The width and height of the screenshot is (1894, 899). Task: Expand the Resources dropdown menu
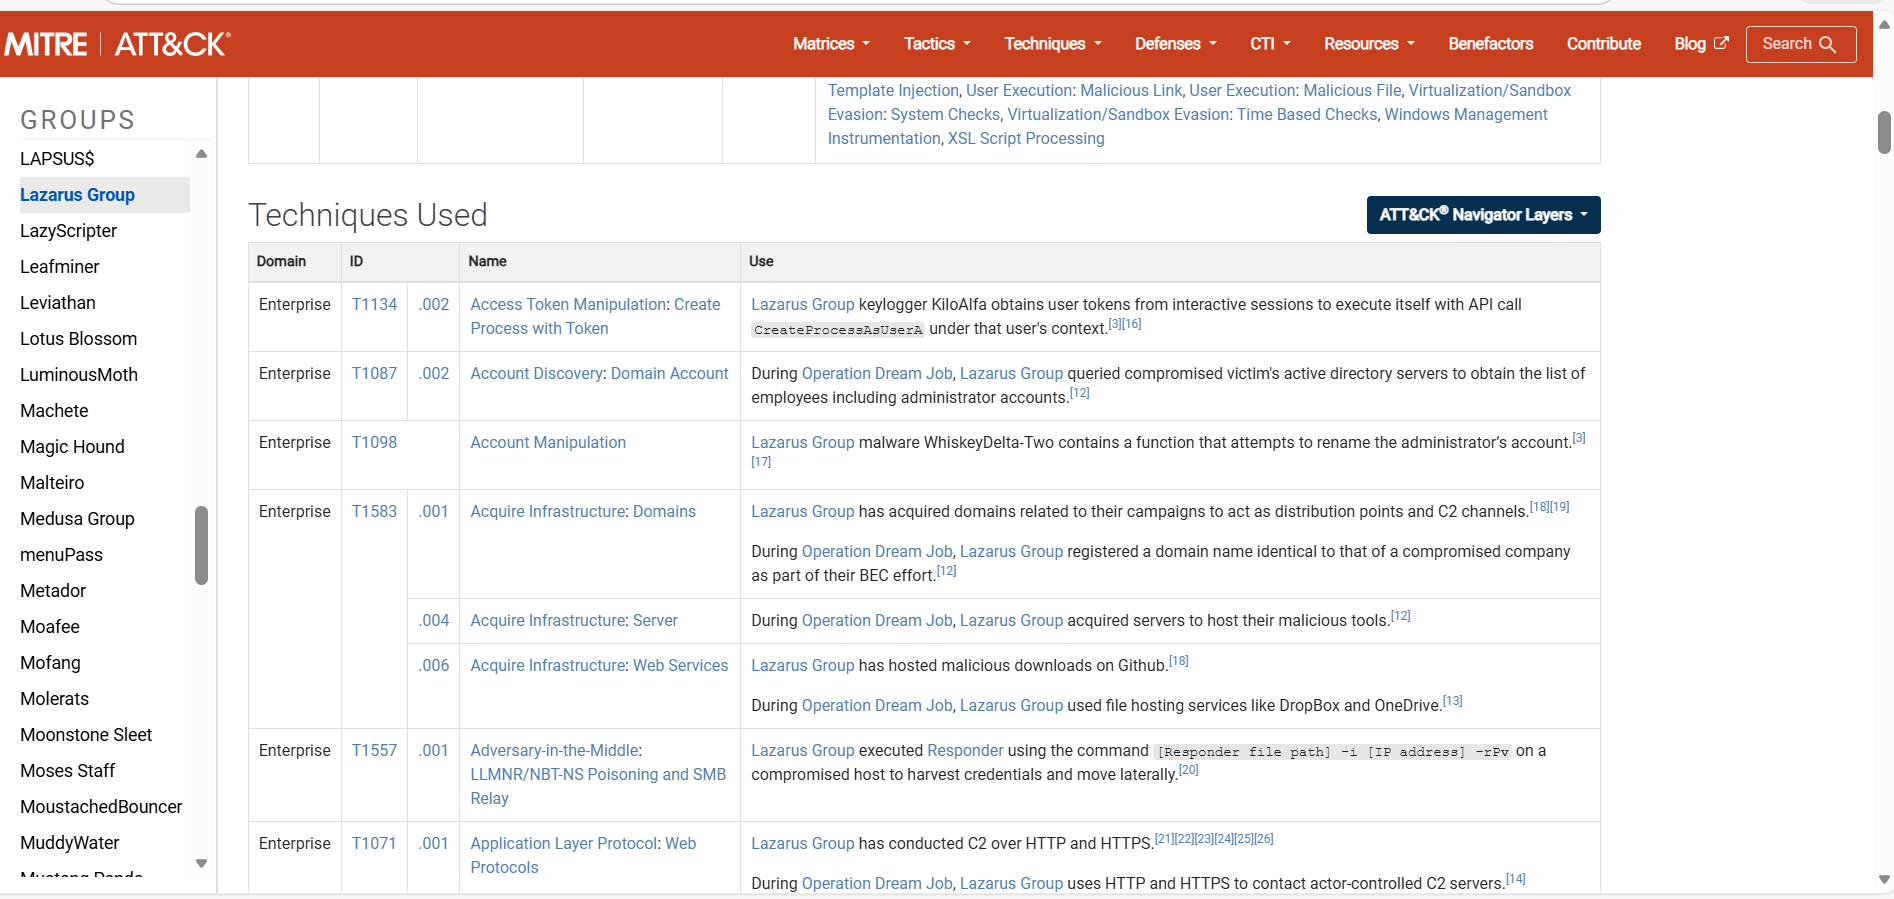[1369, 44]
